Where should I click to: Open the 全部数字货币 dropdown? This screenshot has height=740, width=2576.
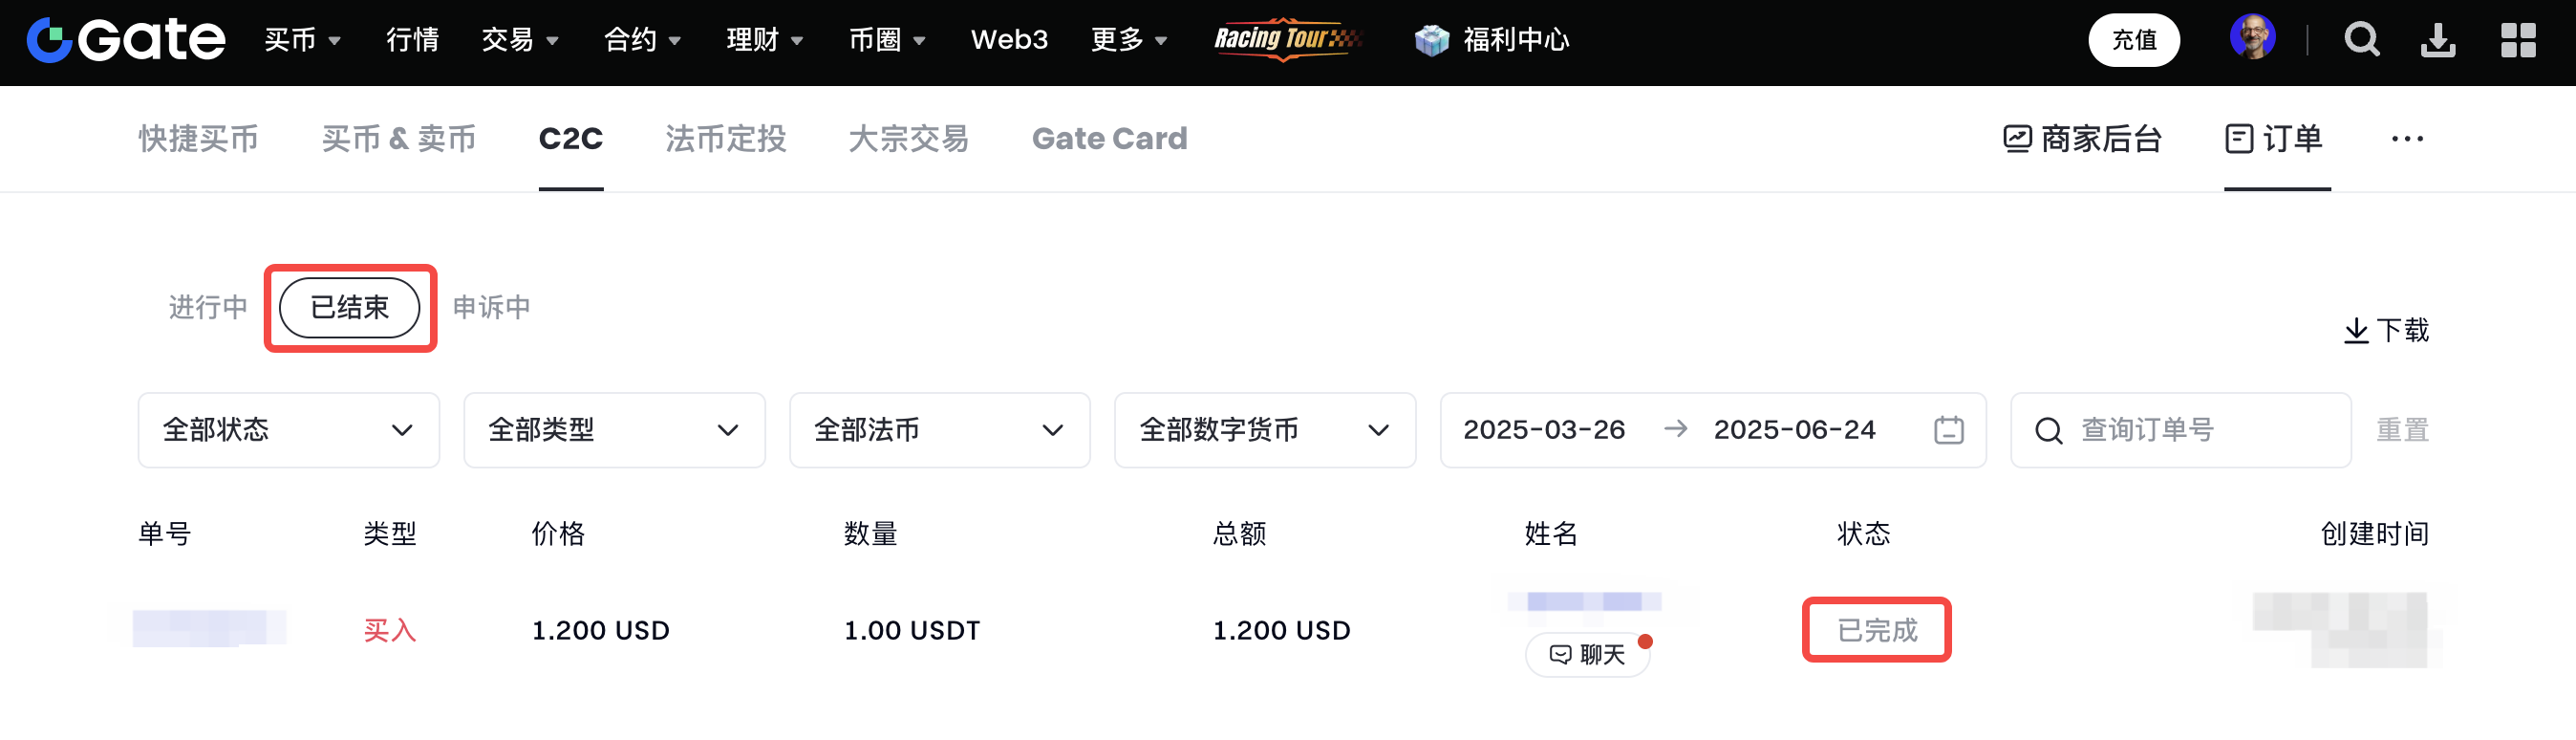1264,430
